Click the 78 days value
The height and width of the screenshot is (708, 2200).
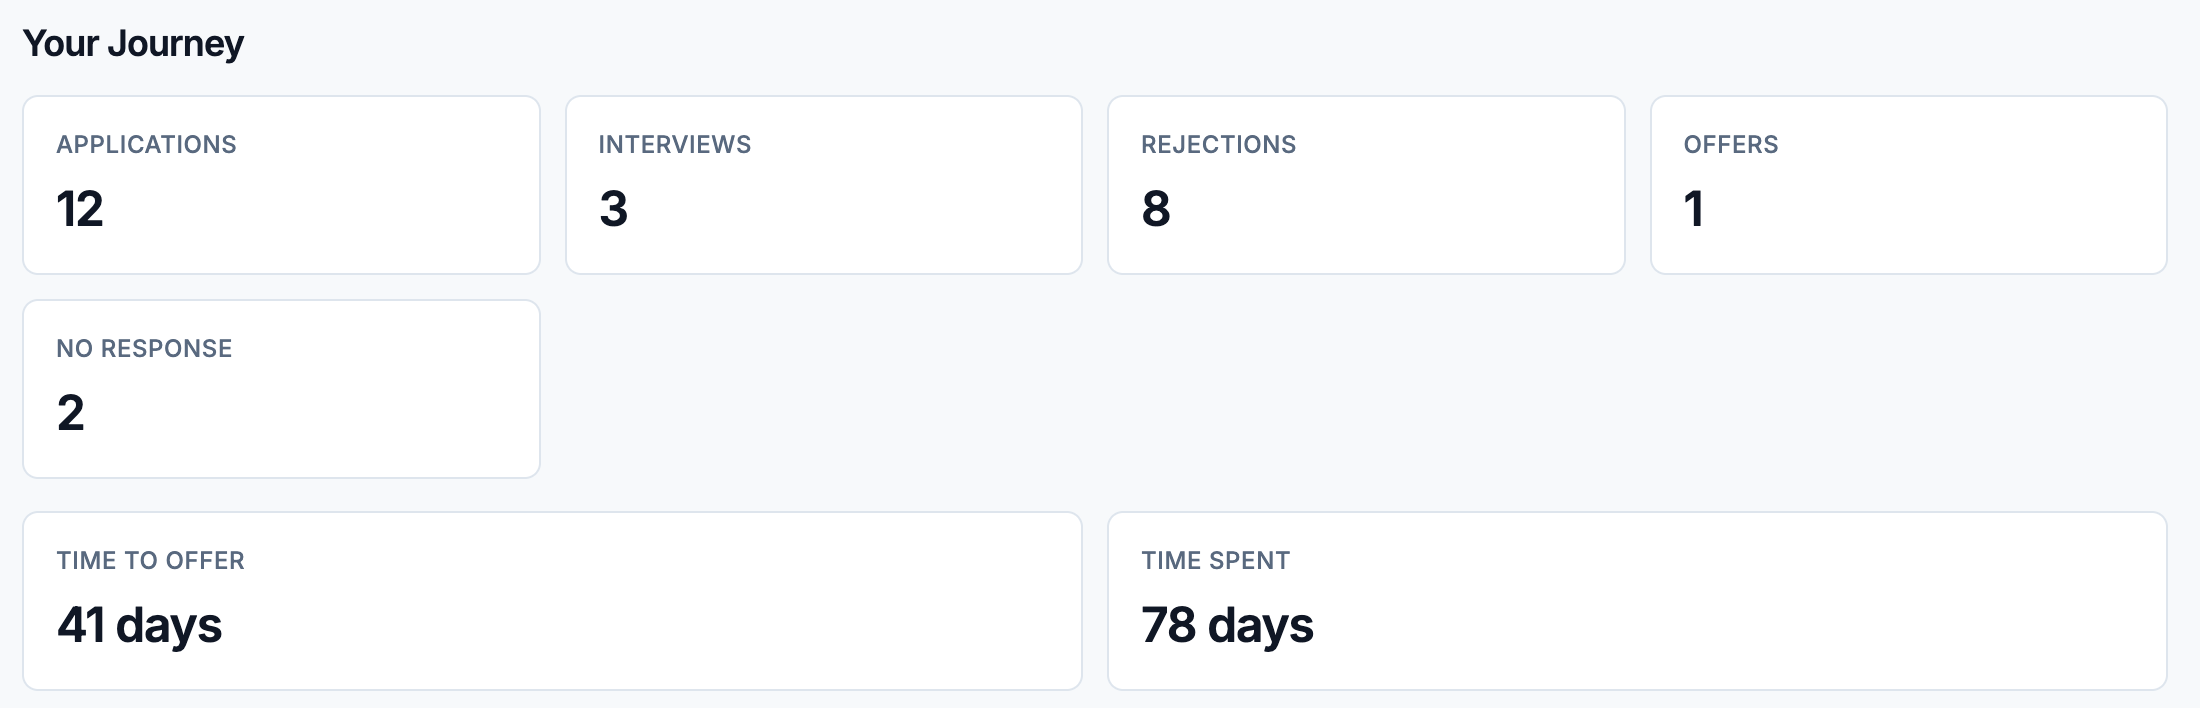tap(1227, 626)
